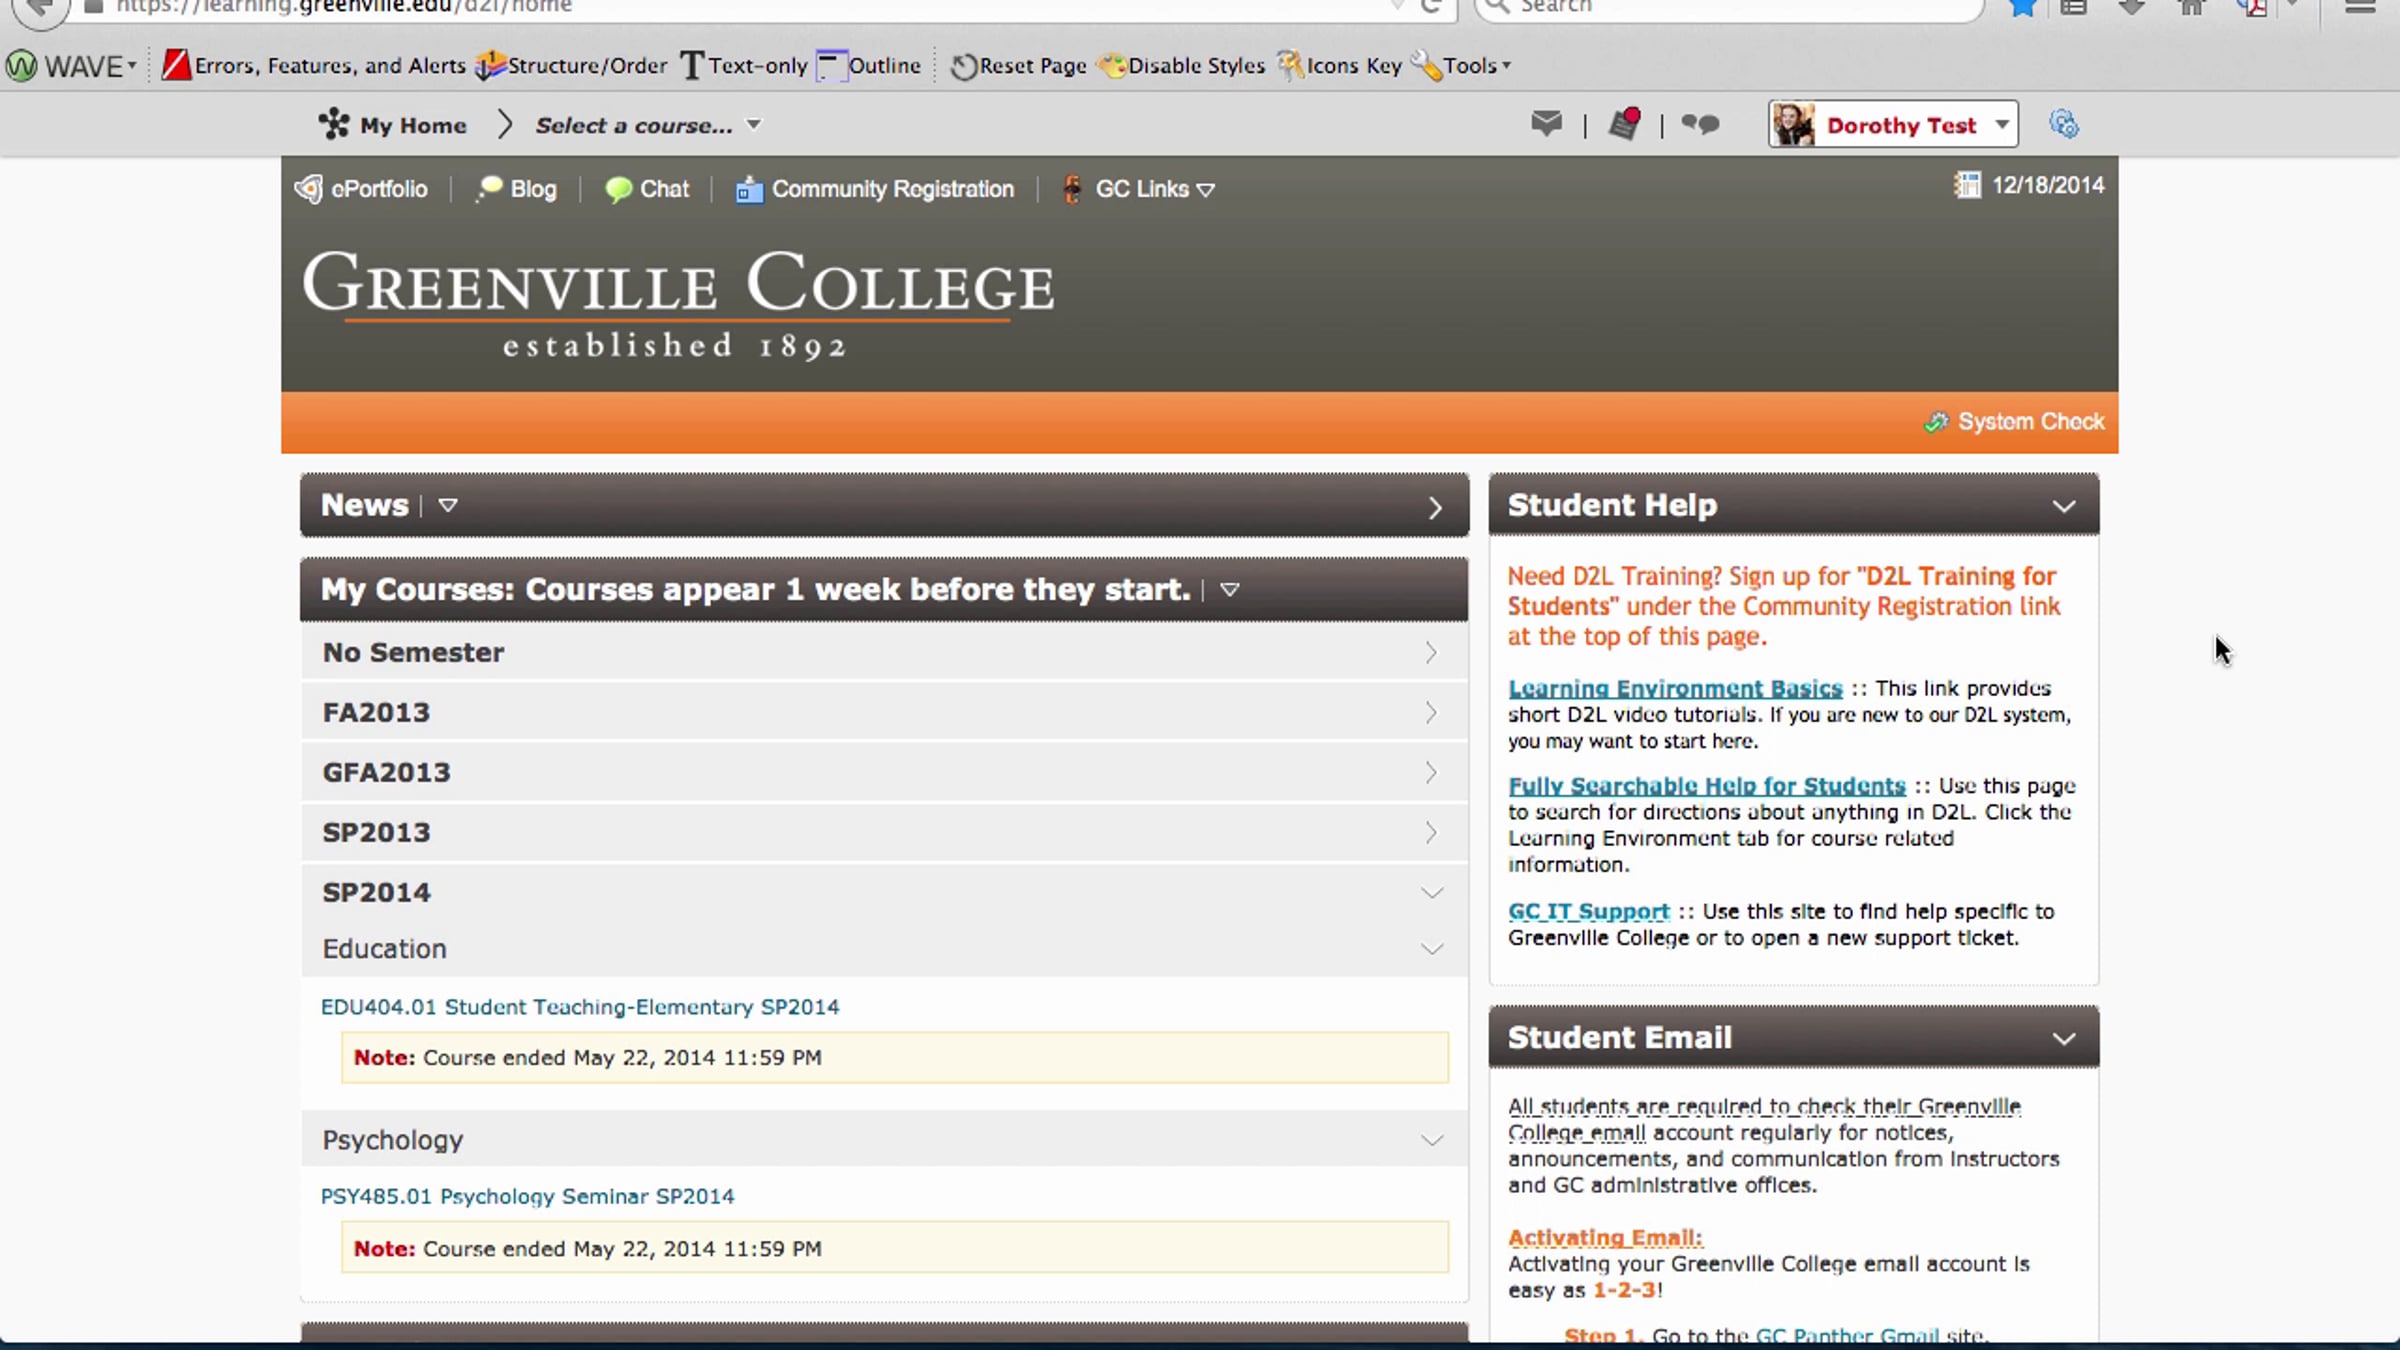2400x1350 pixels.
Task: Expand the GC Links menu
Action: tap(1138, 189)
